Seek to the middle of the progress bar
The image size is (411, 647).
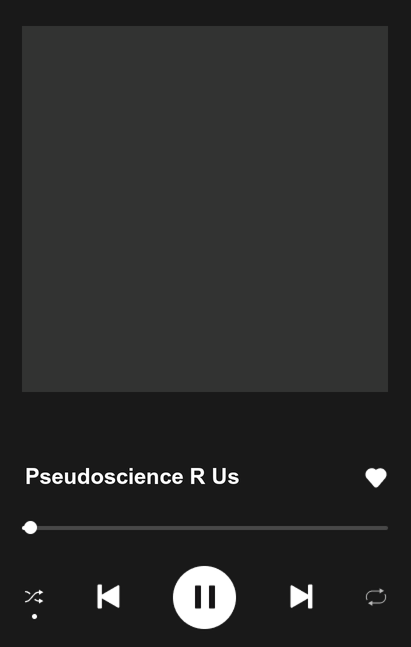(x=205, y=528)
